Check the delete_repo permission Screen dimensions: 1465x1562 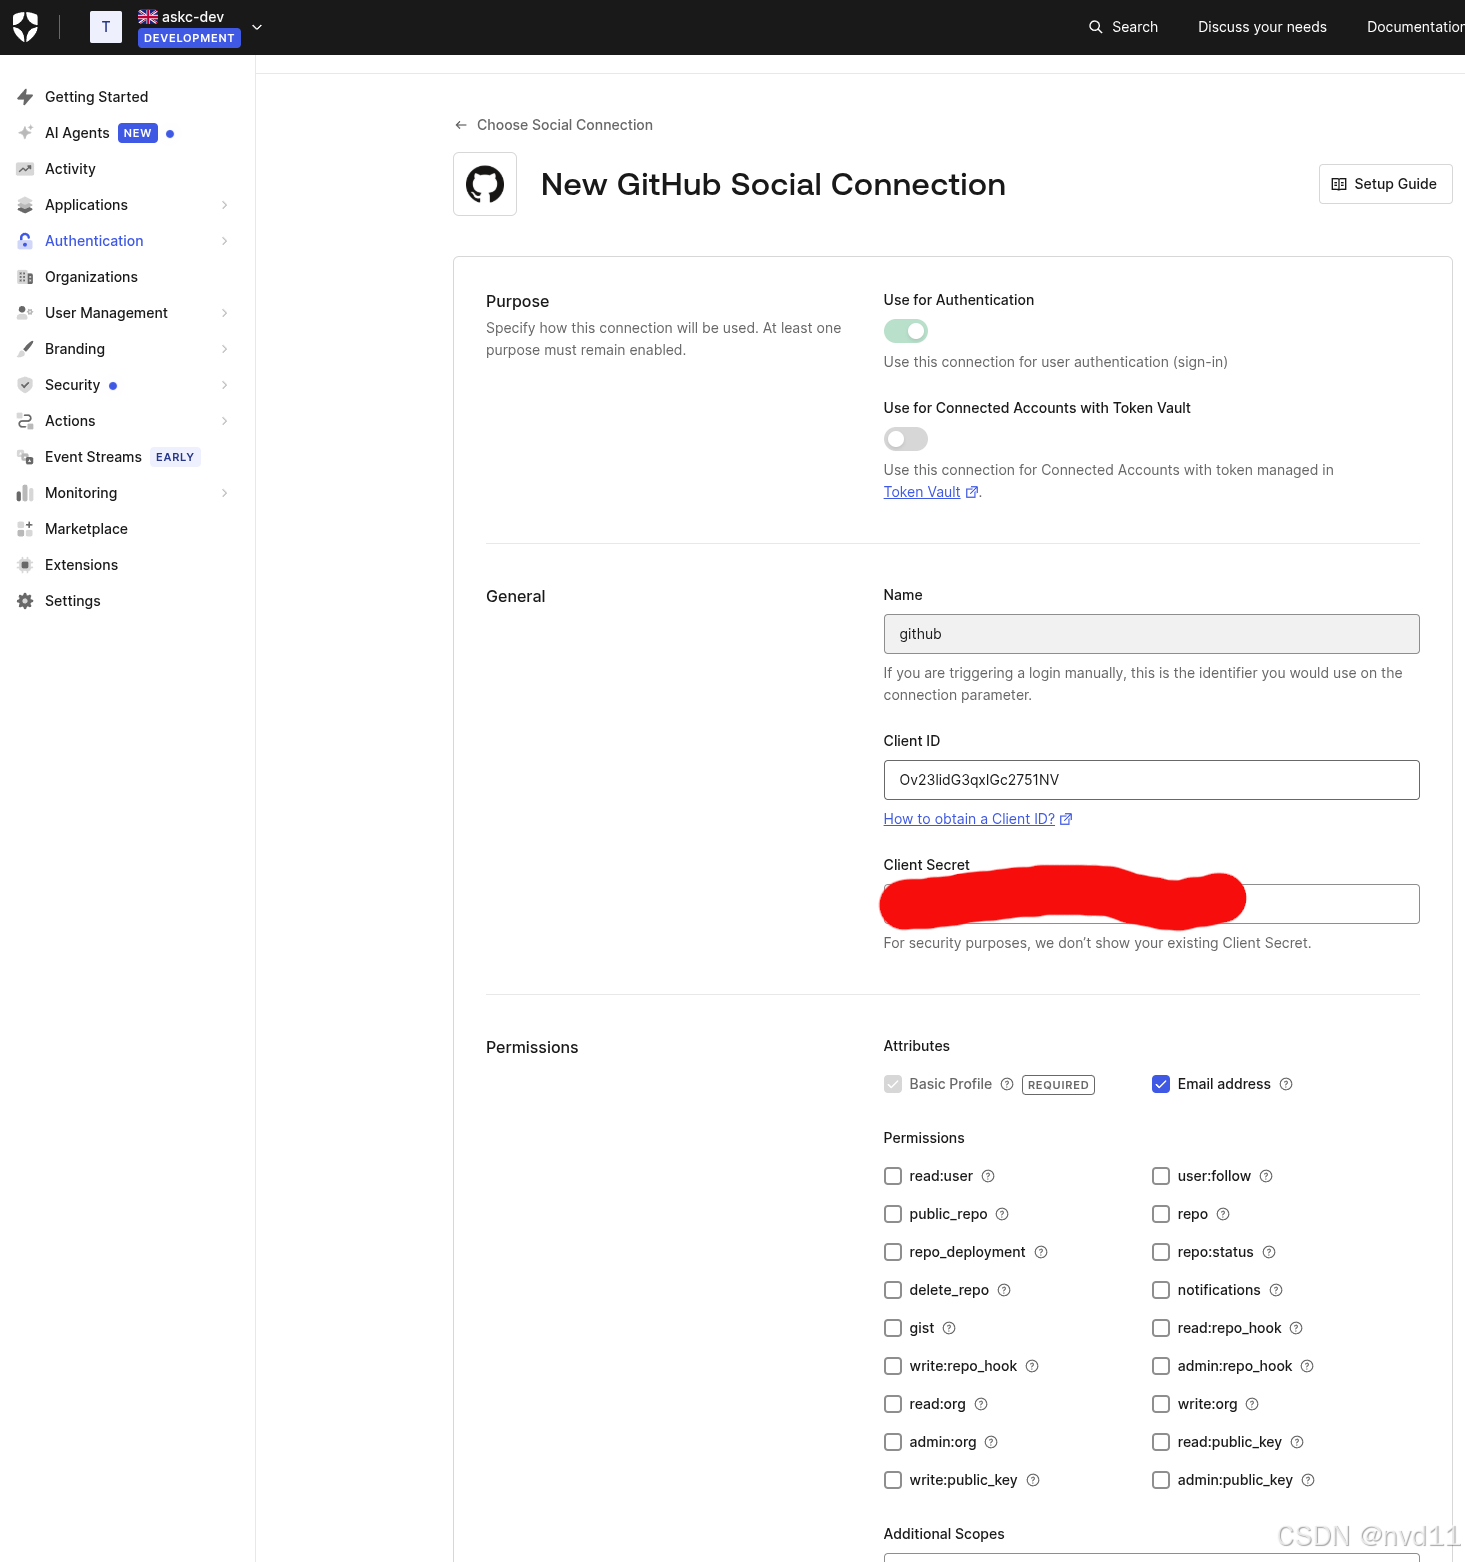(893, 1290)
